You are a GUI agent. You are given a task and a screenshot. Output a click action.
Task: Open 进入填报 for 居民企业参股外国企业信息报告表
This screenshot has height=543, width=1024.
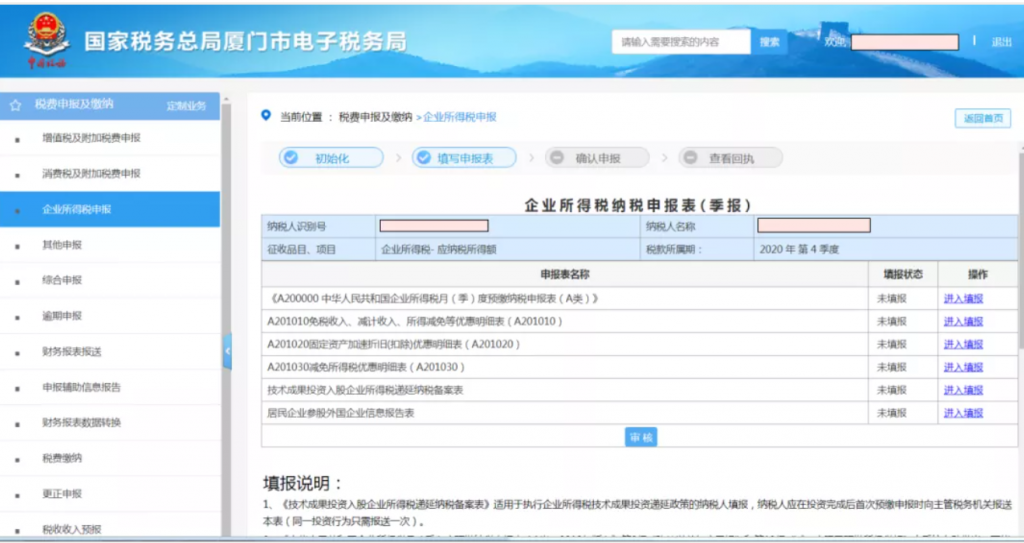[963, 413]
